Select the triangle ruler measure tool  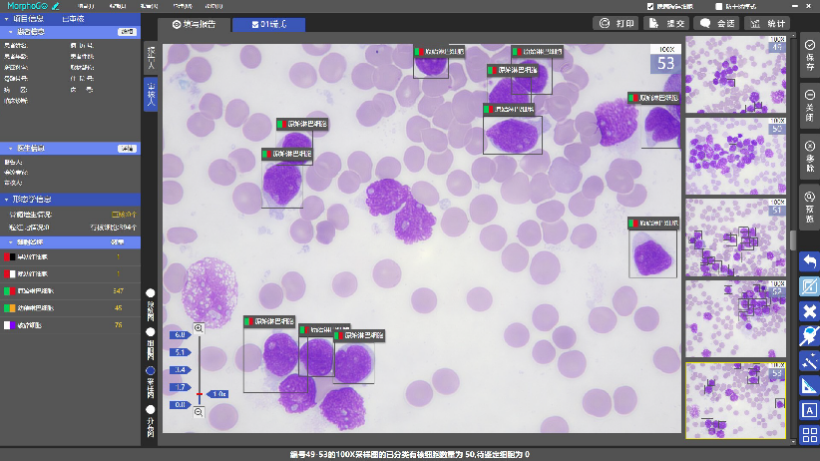click(809, 386)
